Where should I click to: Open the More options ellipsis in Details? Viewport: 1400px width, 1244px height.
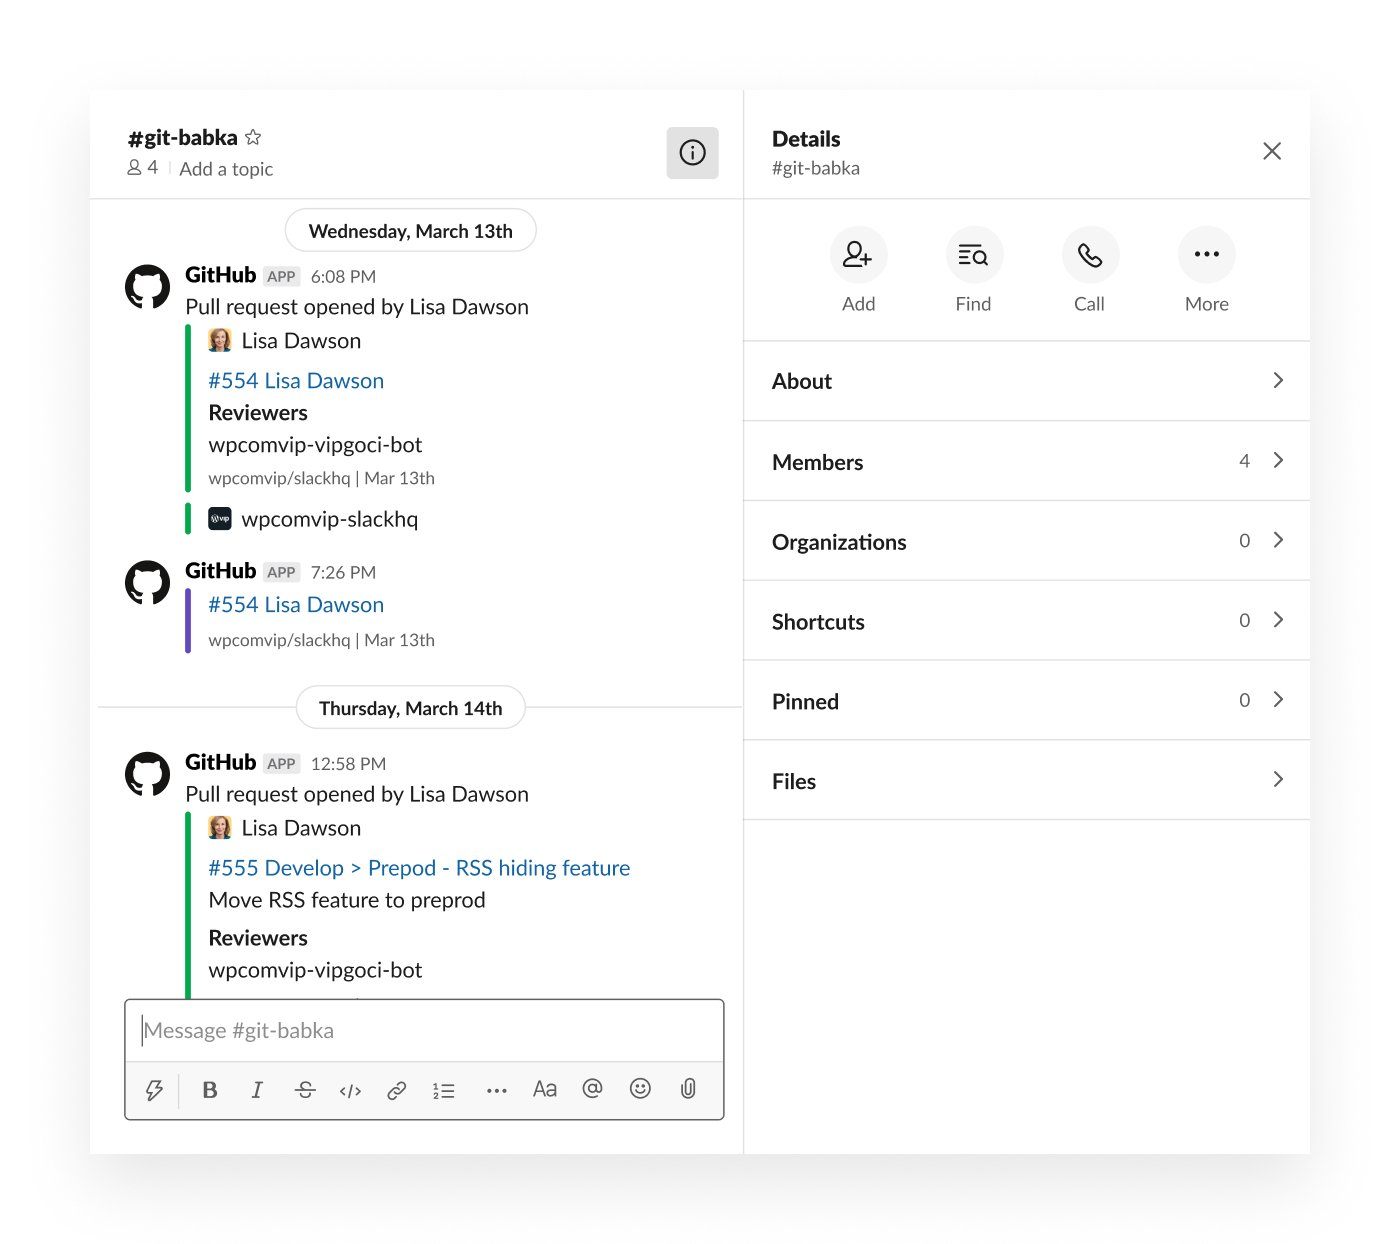click(x=1207, y=255)
